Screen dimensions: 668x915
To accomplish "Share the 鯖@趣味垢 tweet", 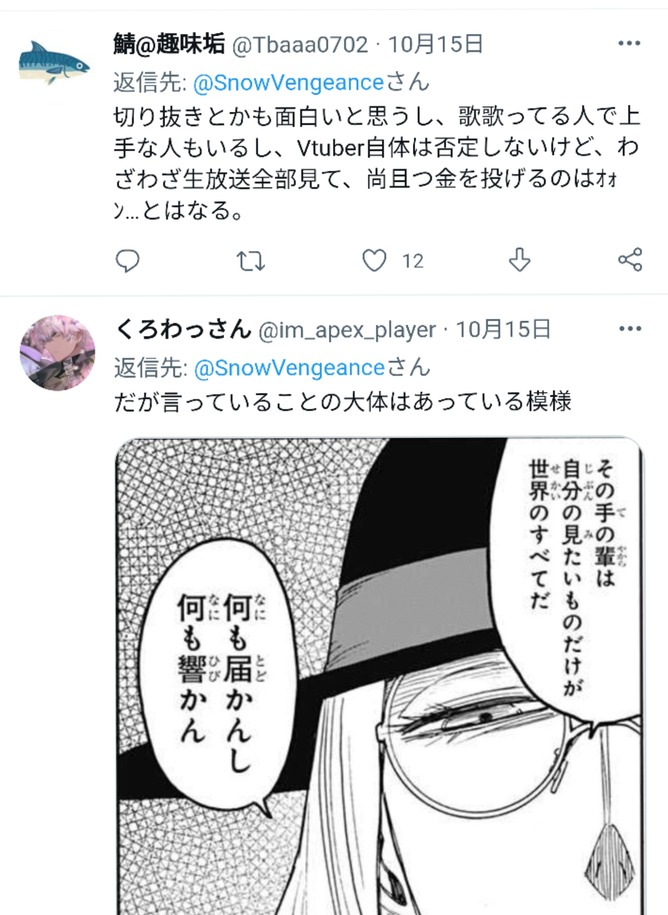I will tap(630, 260).
